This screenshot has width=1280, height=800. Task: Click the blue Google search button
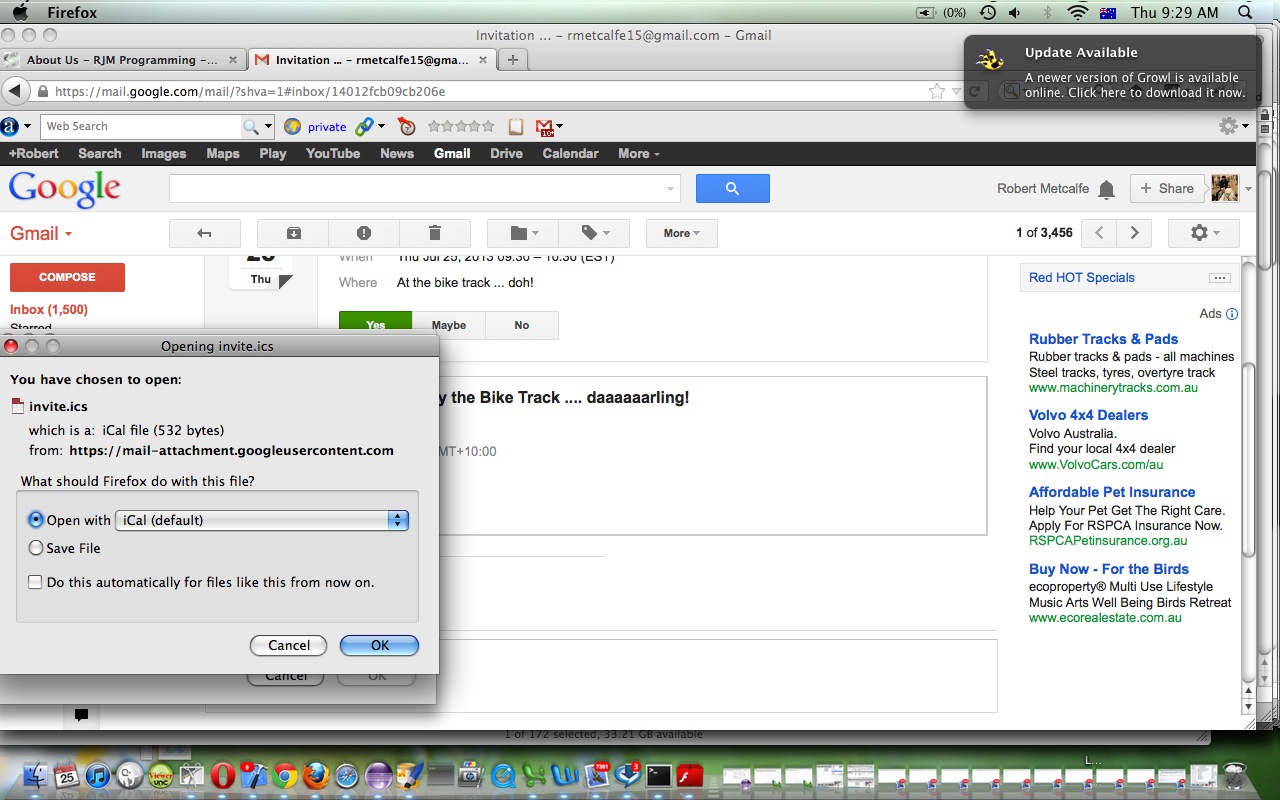click(732, 188)
